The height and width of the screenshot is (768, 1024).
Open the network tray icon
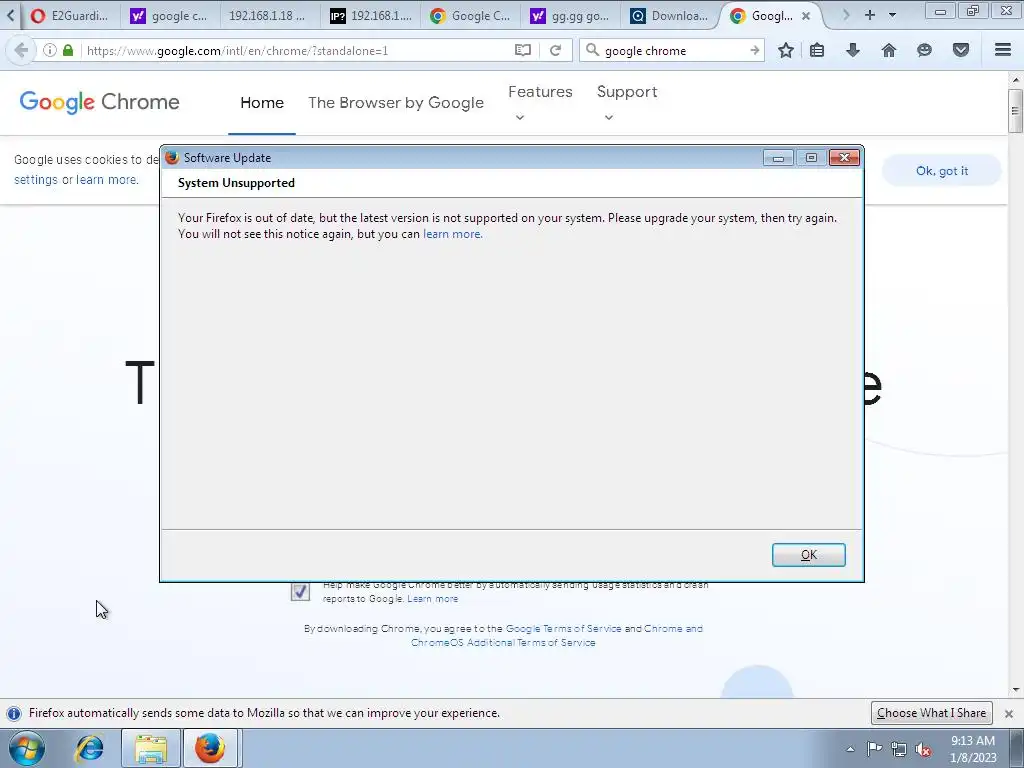[x=899, y=749]
